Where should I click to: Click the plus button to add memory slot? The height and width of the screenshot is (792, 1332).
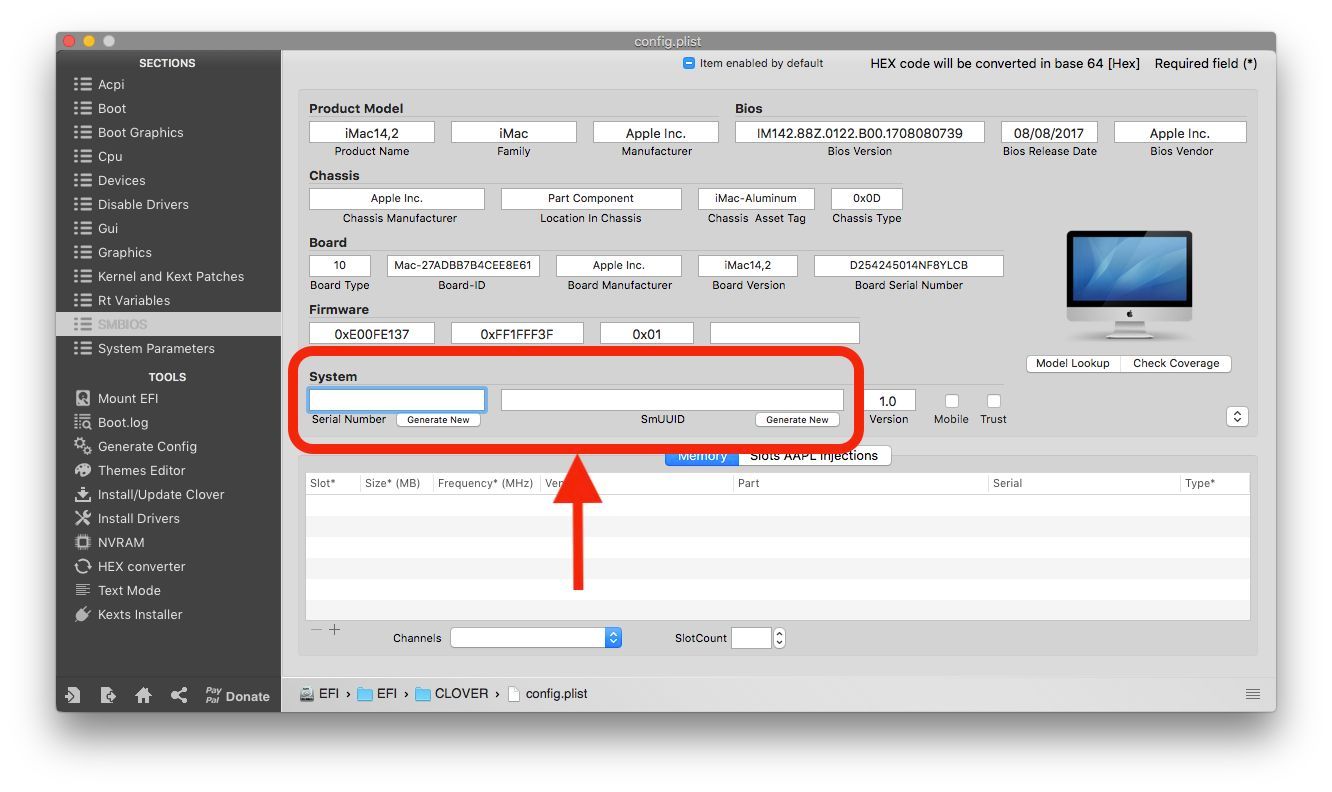tap(335, 630)
